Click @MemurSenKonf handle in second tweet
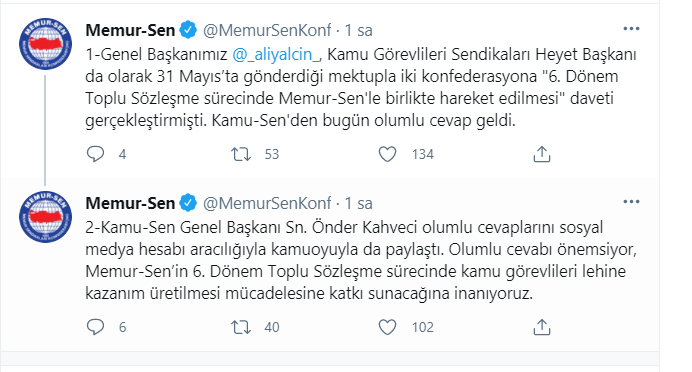692x372 pixels. pos(267,203)
